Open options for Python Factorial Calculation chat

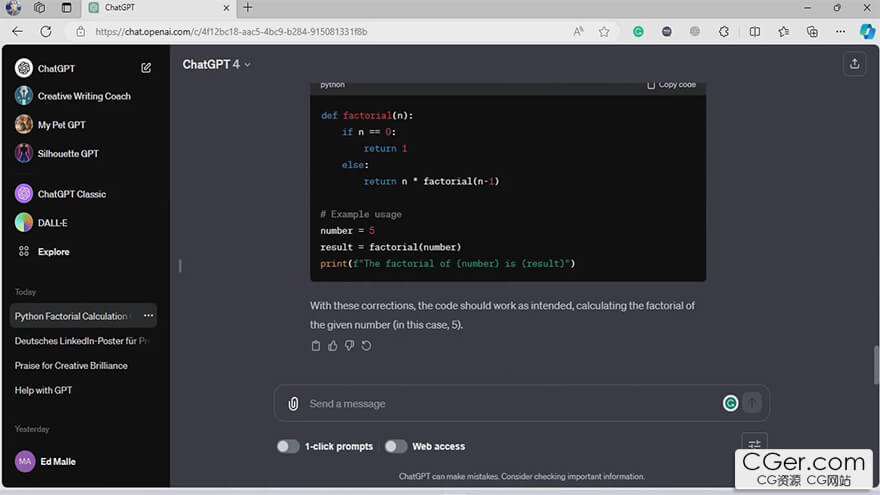(x=148, y=315)
